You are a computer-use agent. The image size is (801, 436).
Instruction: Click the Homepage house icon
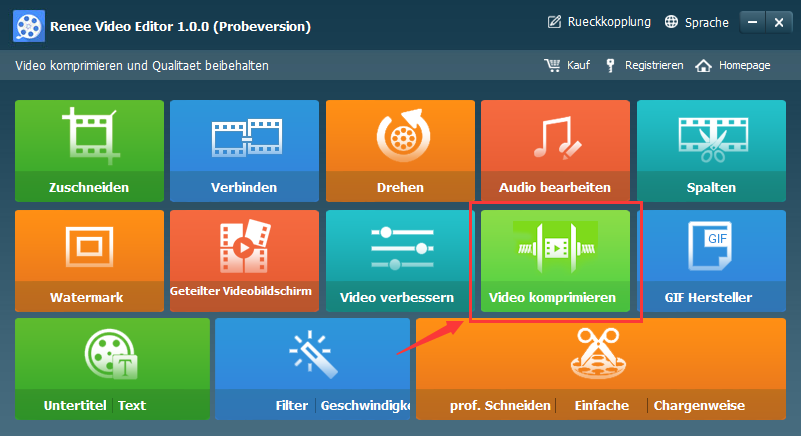coord(703,65)
